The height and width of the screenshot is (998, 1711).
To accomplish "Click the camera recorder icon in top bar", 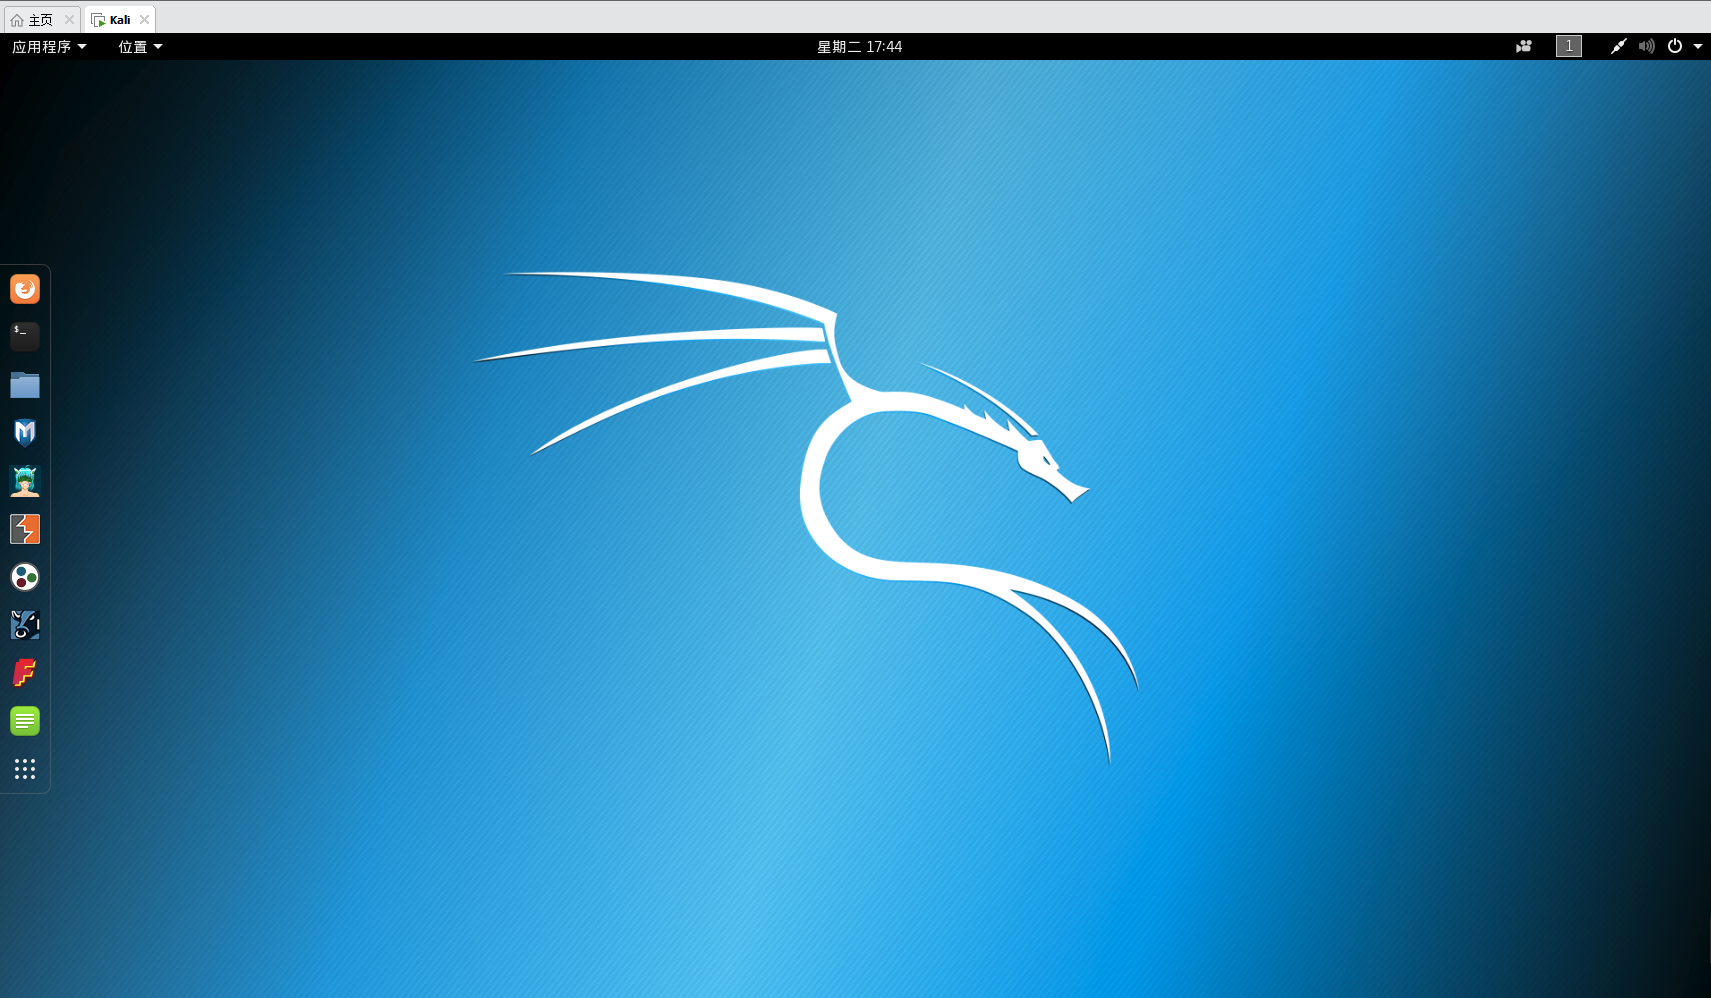I will coord(1524,46).
